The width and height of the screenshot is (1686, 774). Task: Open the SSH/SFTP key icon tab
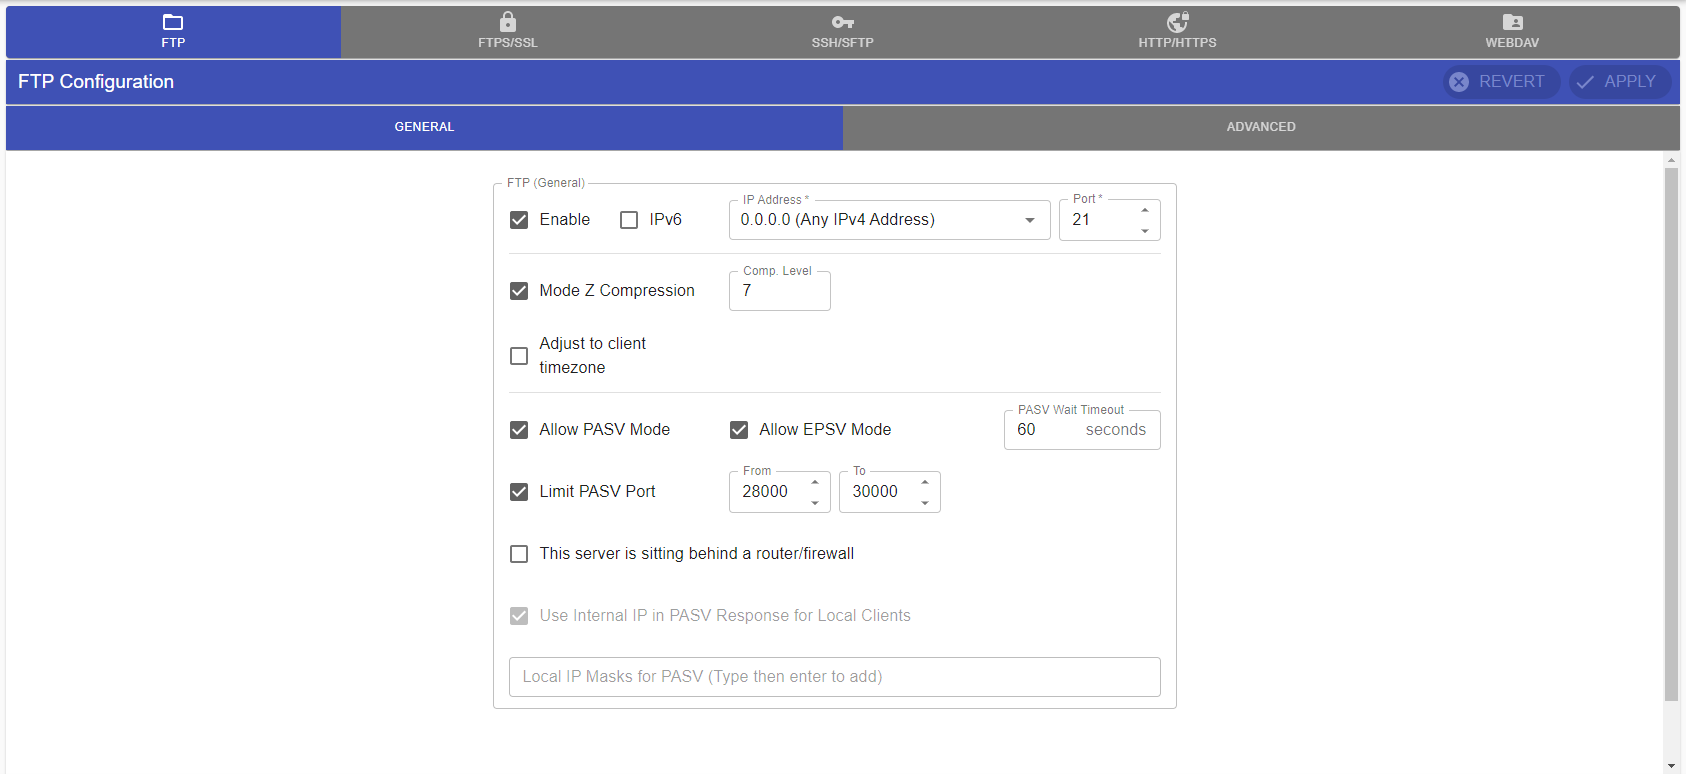click(x=842, y=31)
